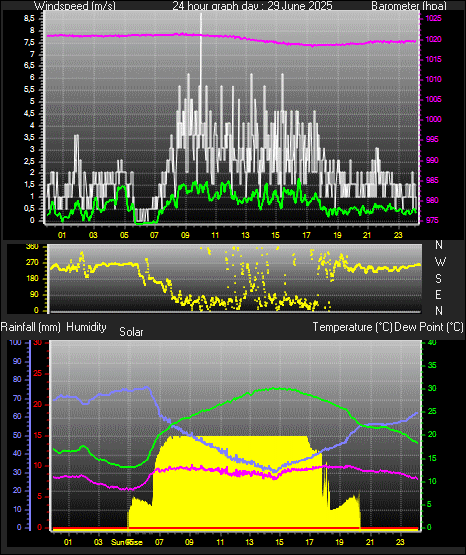
Task: Click the "Barometer (hpa)" axis title
Action: click(409, 6)
